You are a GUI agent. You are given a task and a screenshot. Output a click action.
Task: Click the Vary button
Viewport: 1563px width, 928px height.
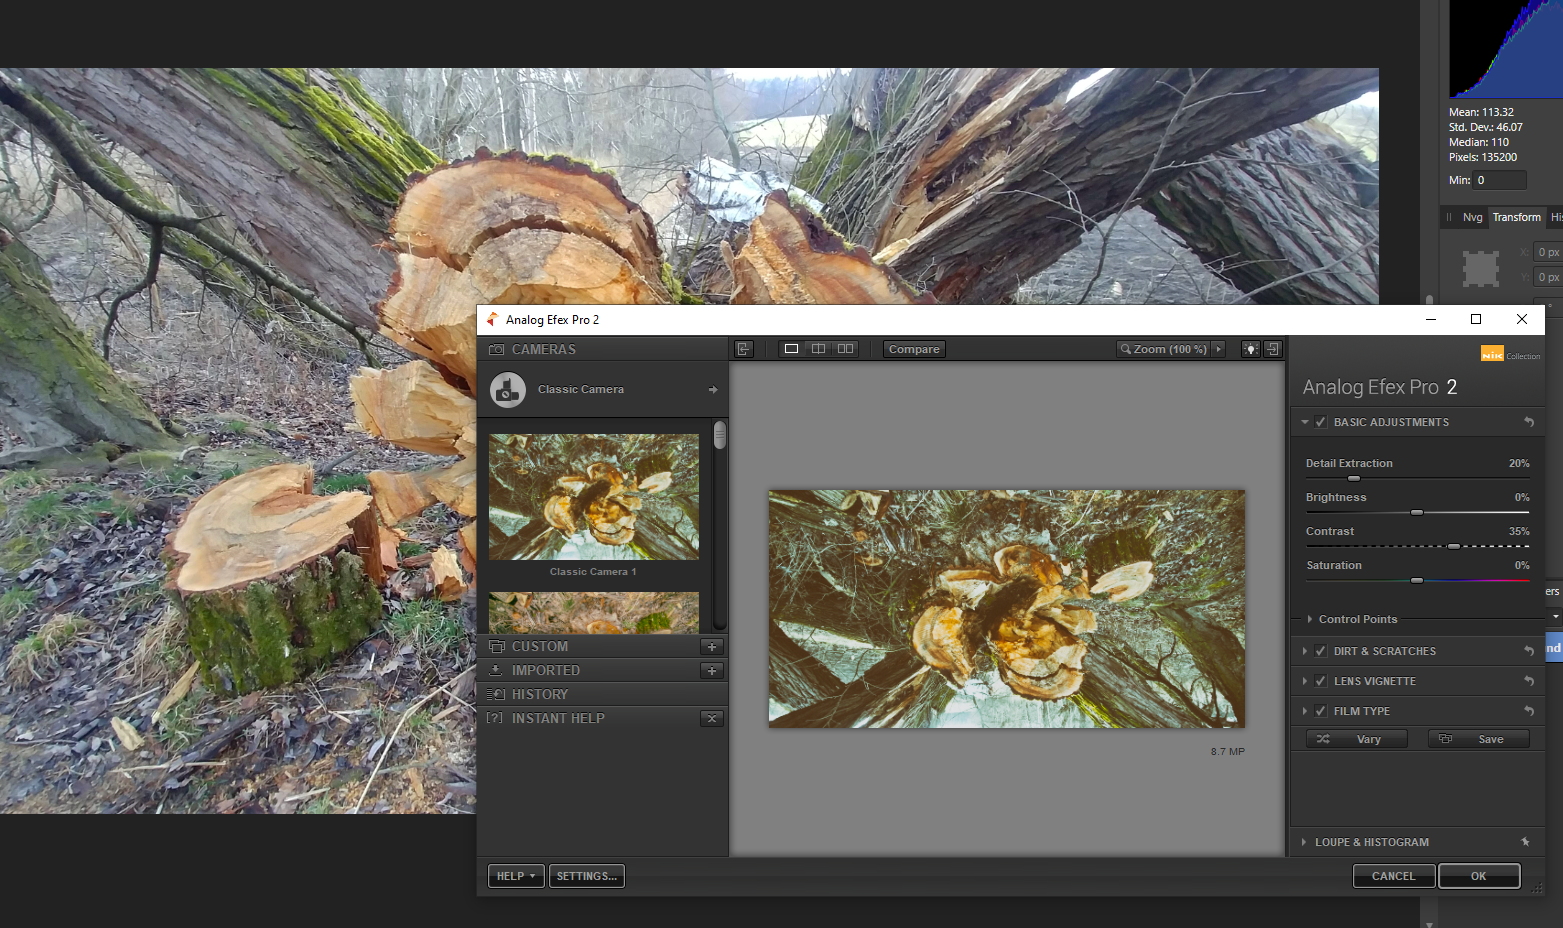1357,739
